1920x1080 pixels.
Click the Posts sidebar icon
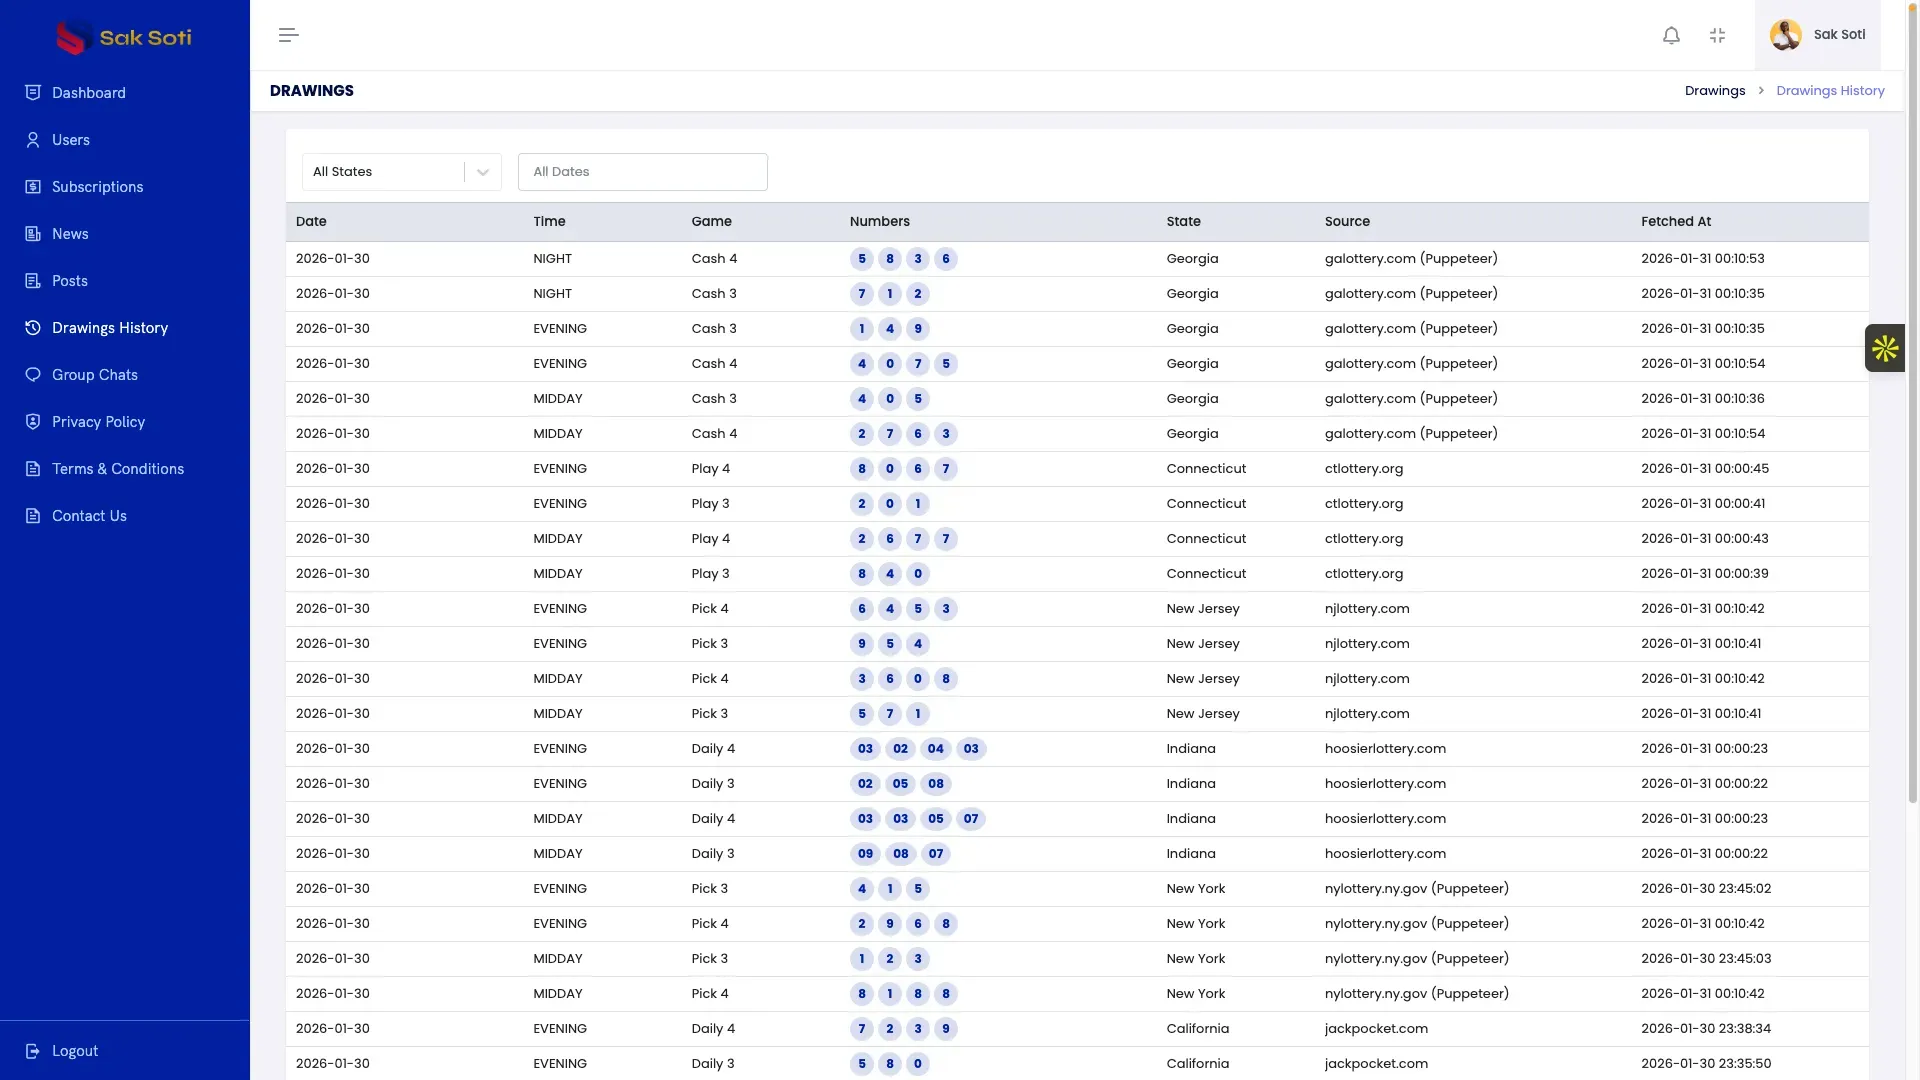pyautogui.click(x=33, y=281)
